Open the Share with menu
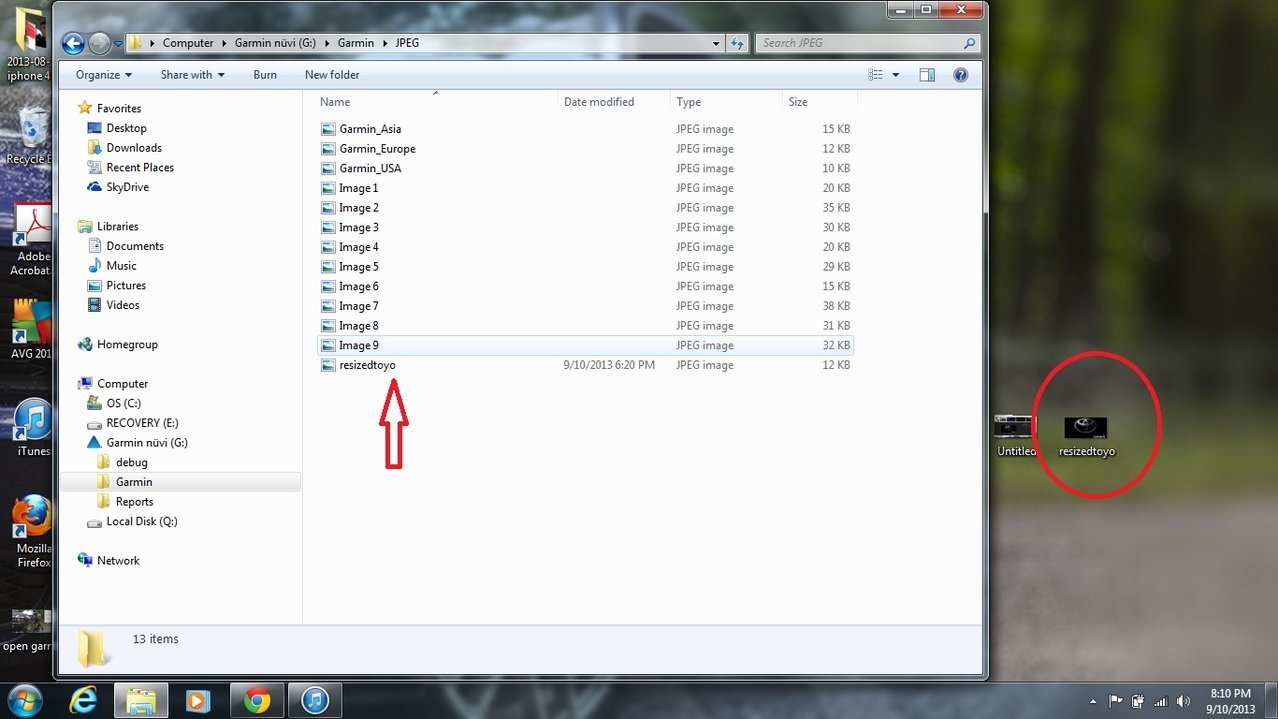 (192, 75)
